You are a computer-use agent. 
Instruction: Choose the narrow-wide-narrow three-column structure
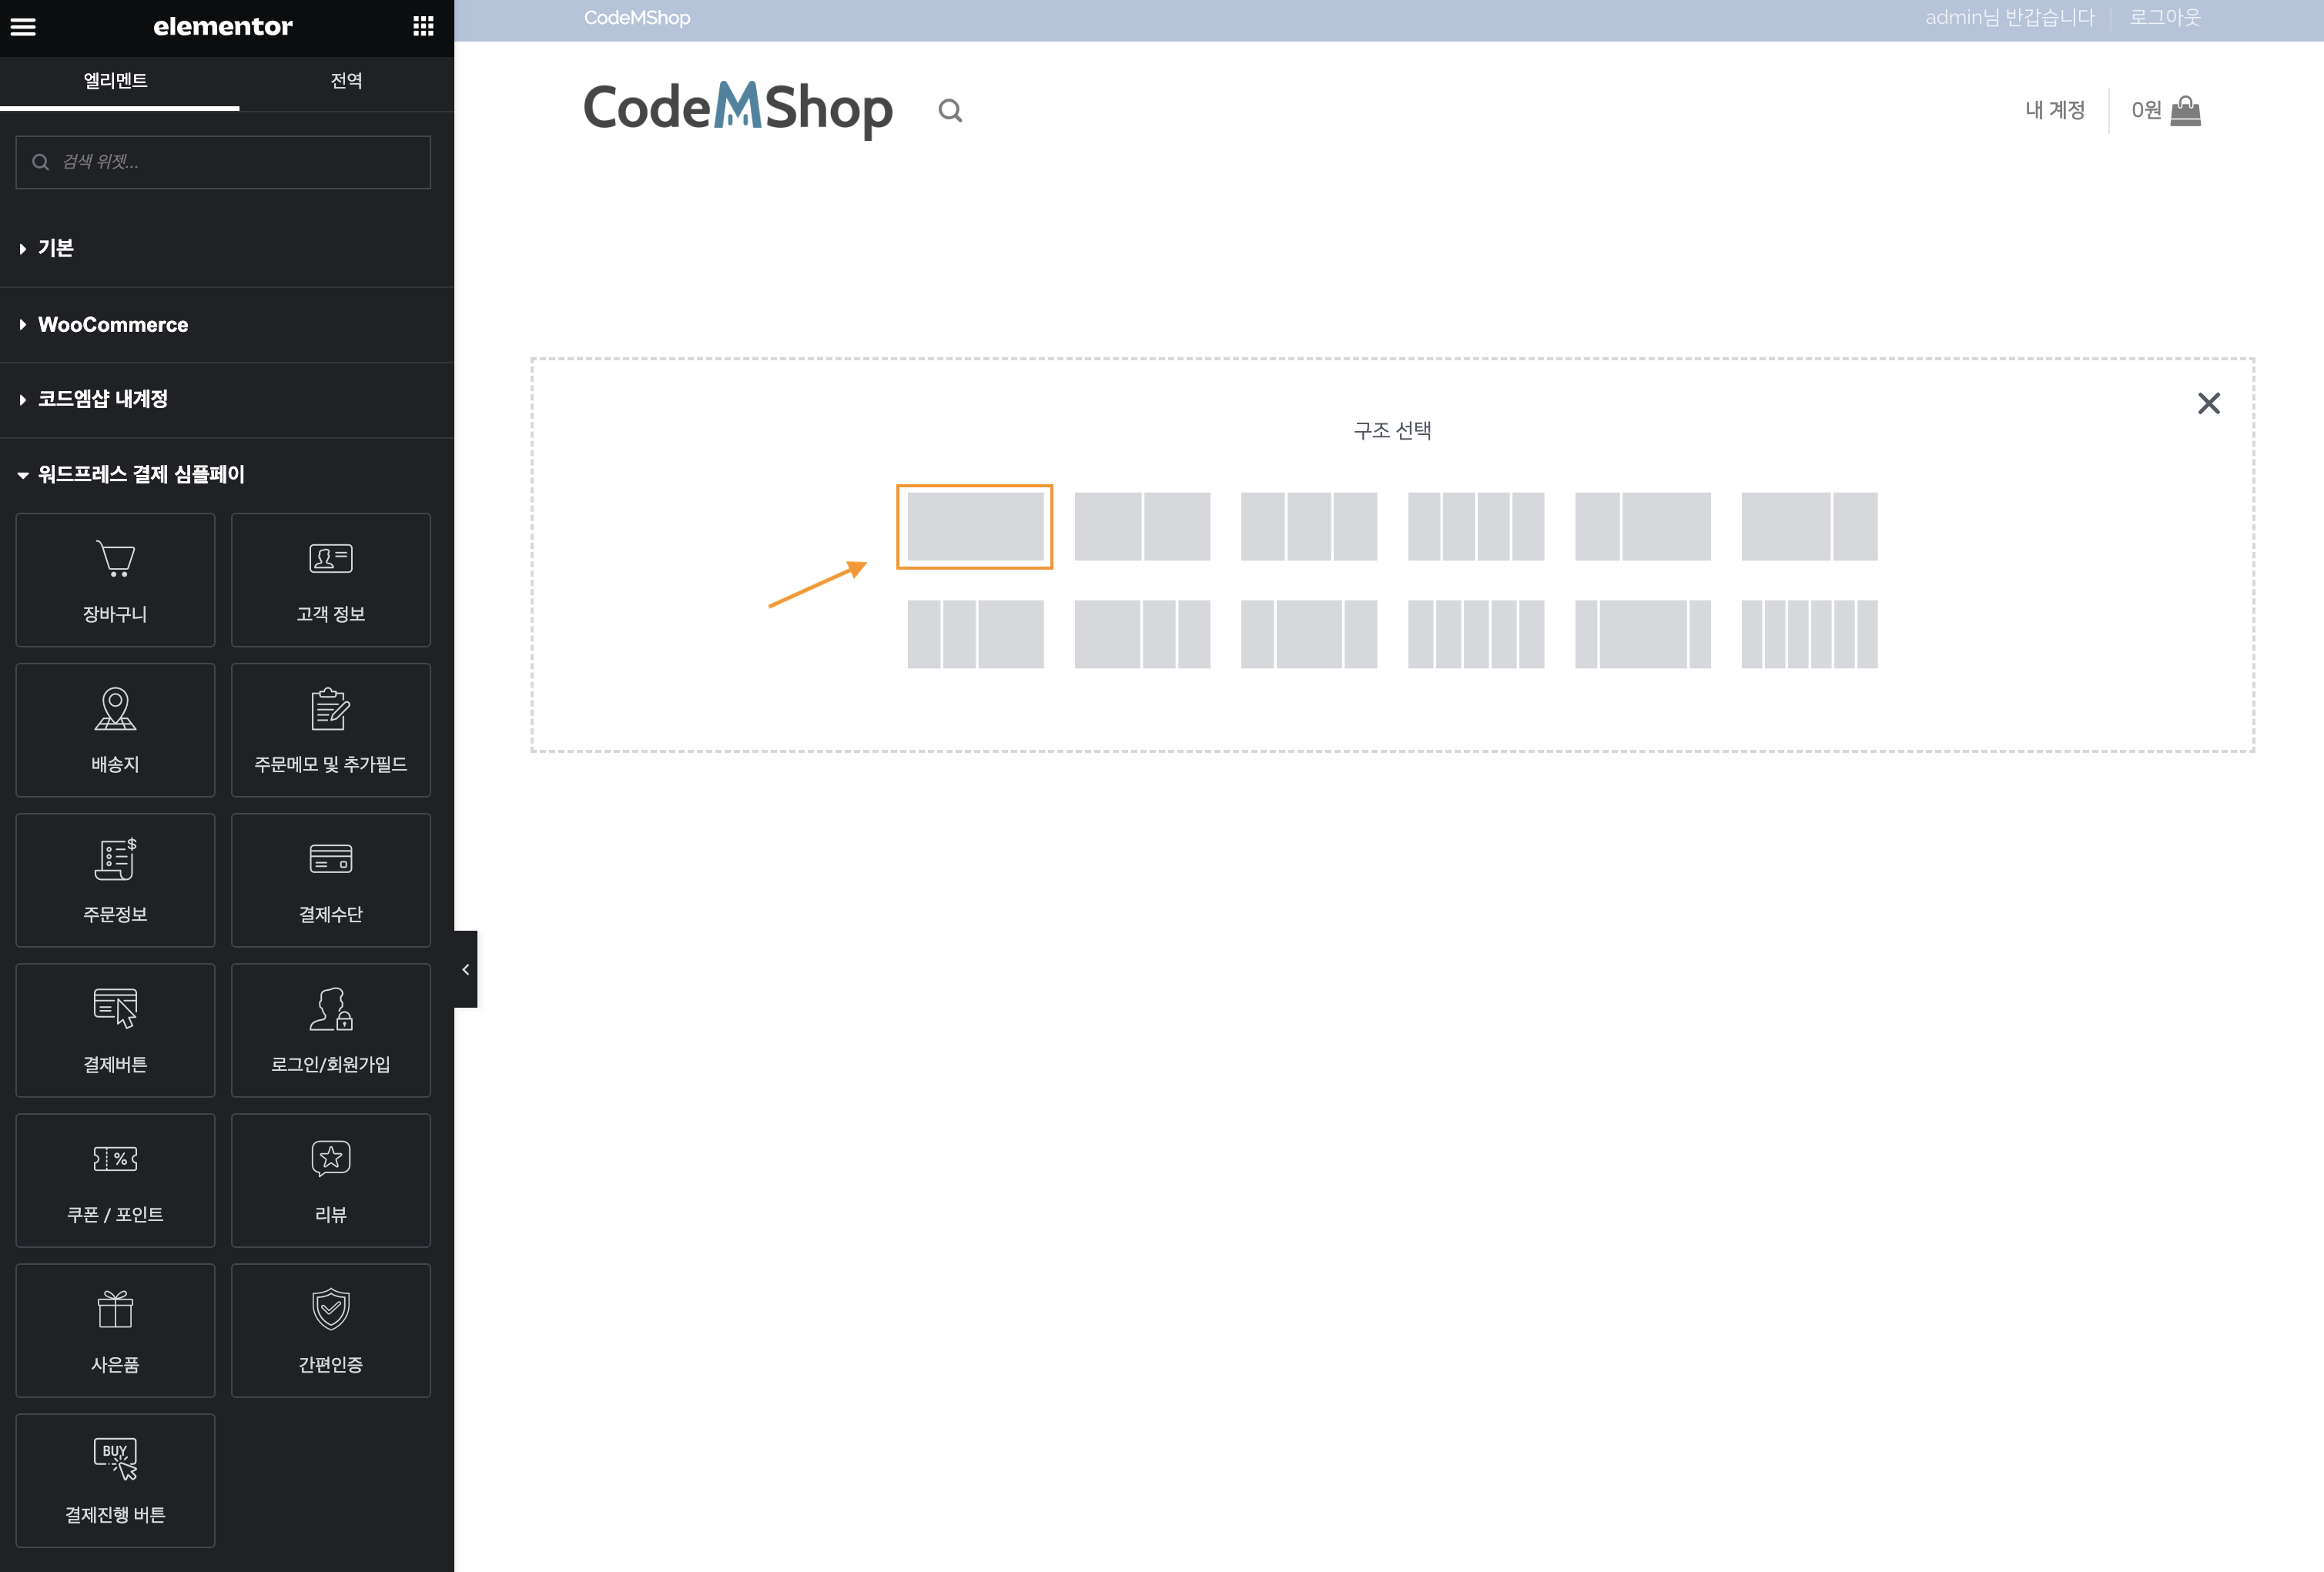[1308, 634]
